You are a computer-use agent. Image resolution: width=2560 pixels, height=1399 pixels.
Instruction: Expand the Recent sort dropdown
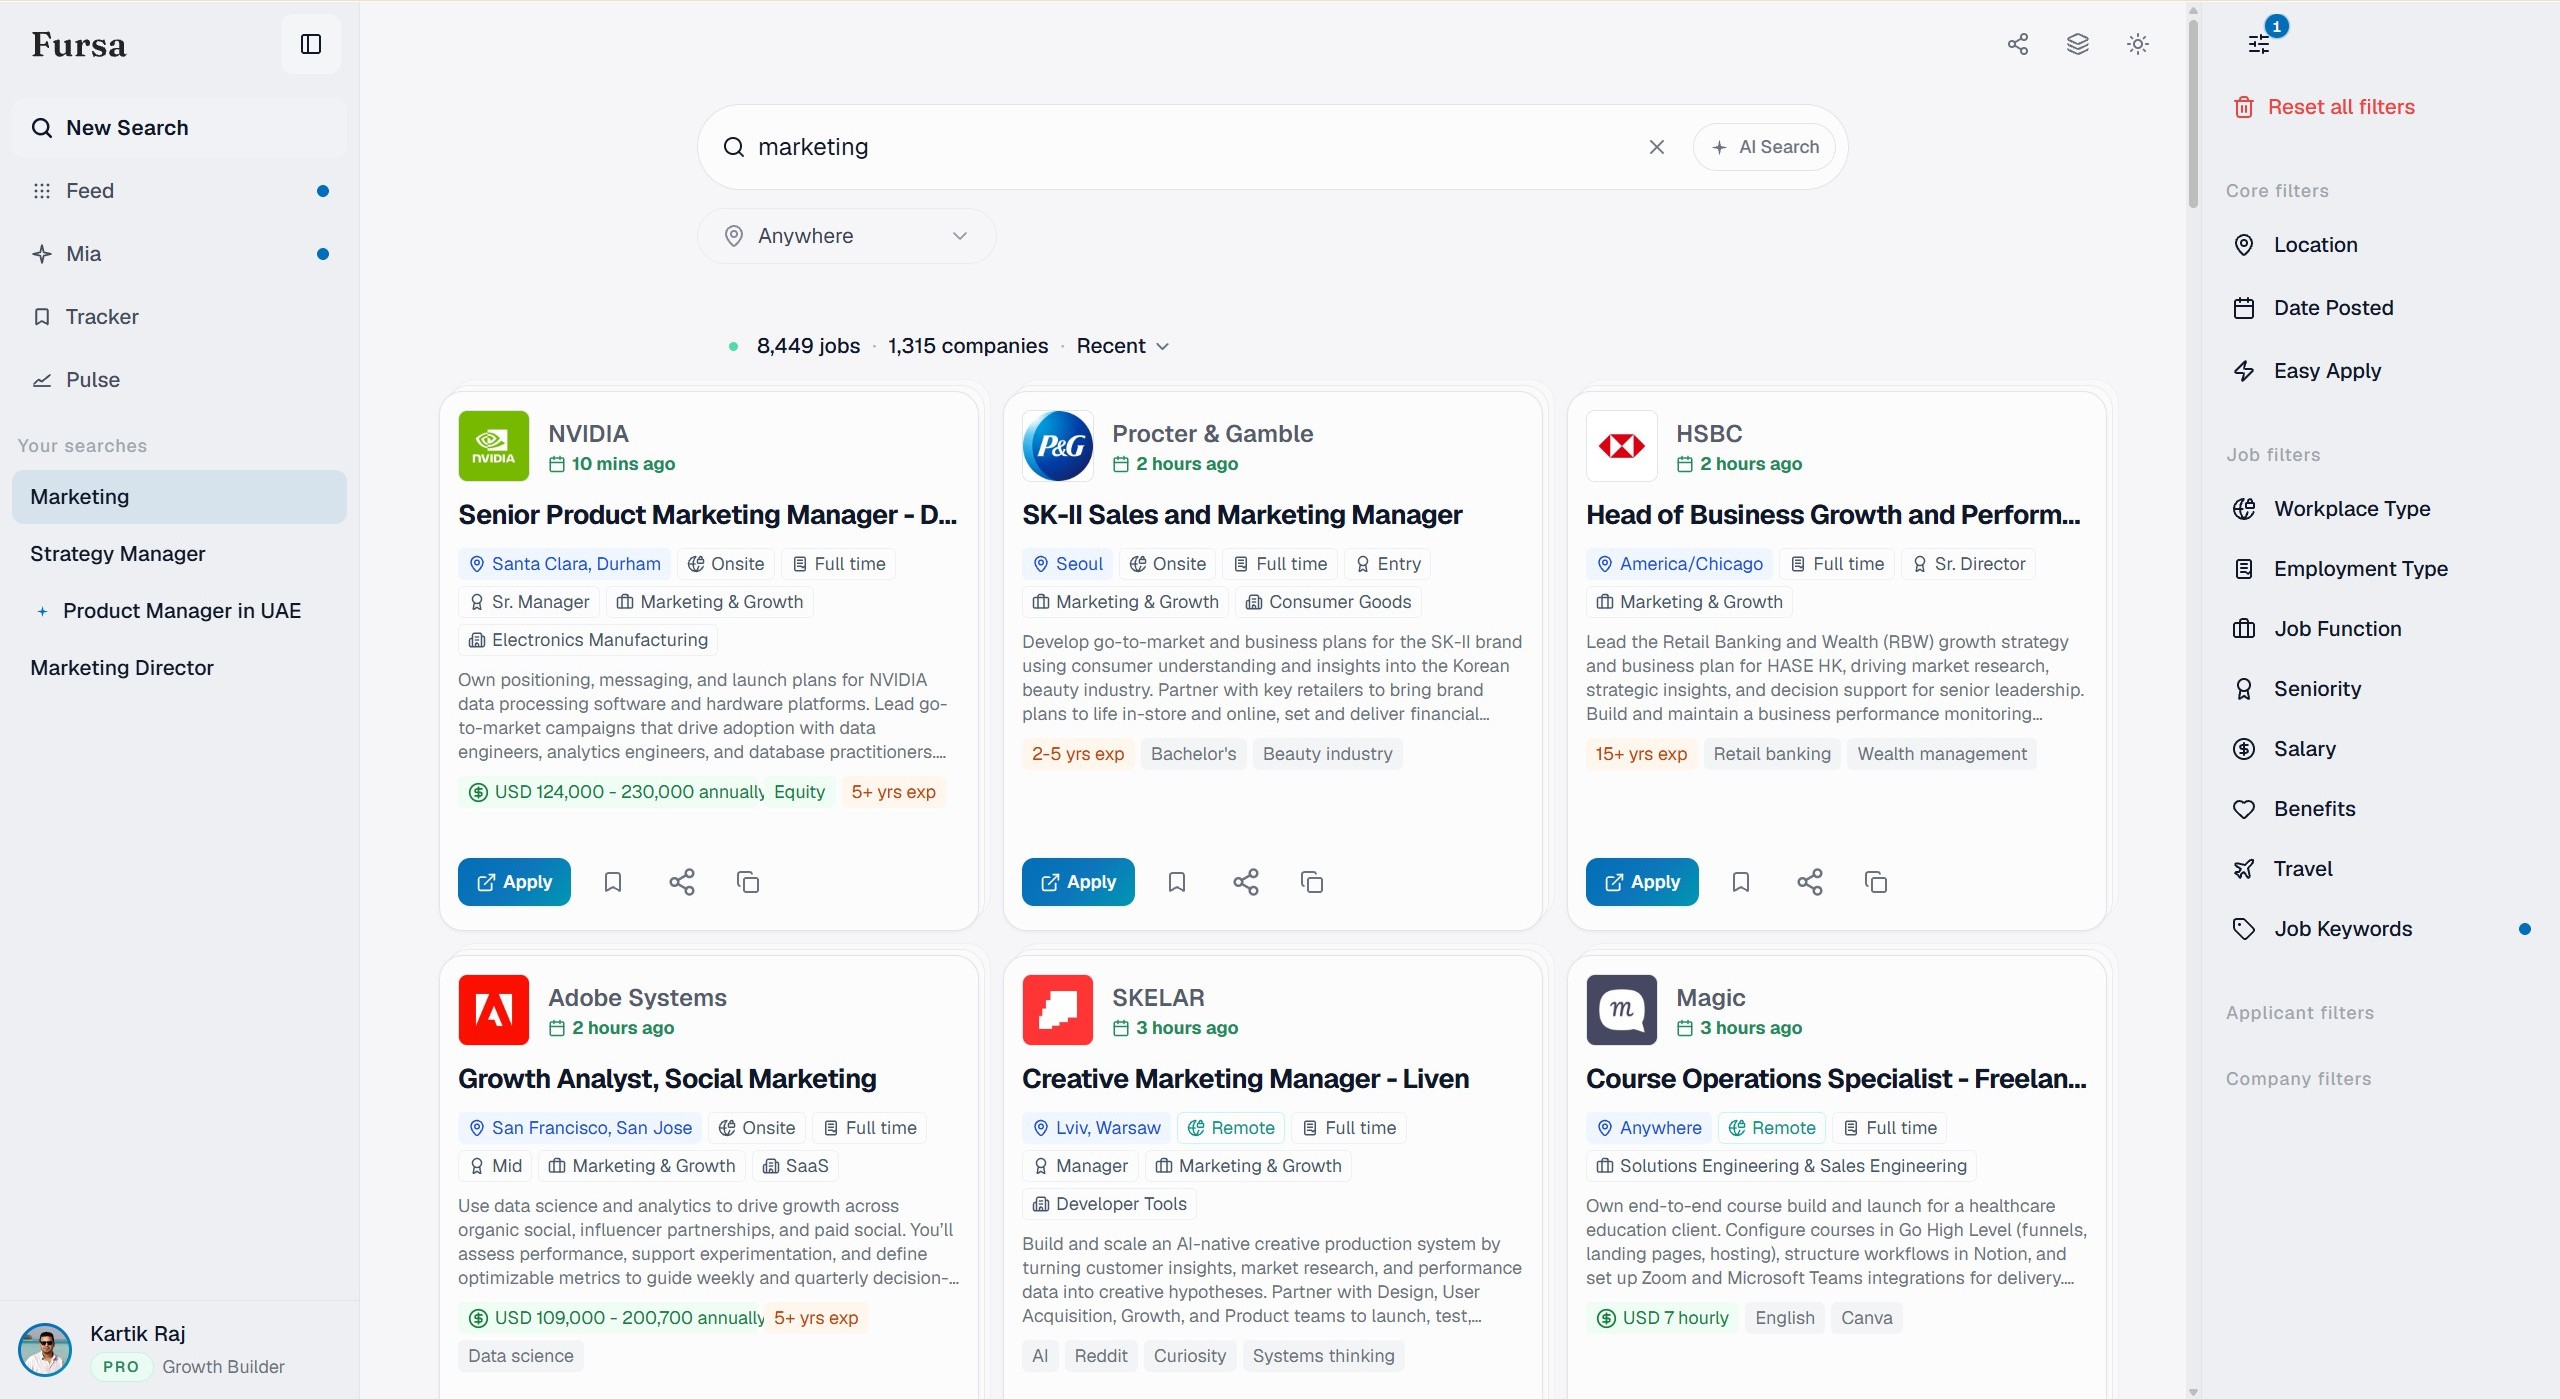(1122, 346)
